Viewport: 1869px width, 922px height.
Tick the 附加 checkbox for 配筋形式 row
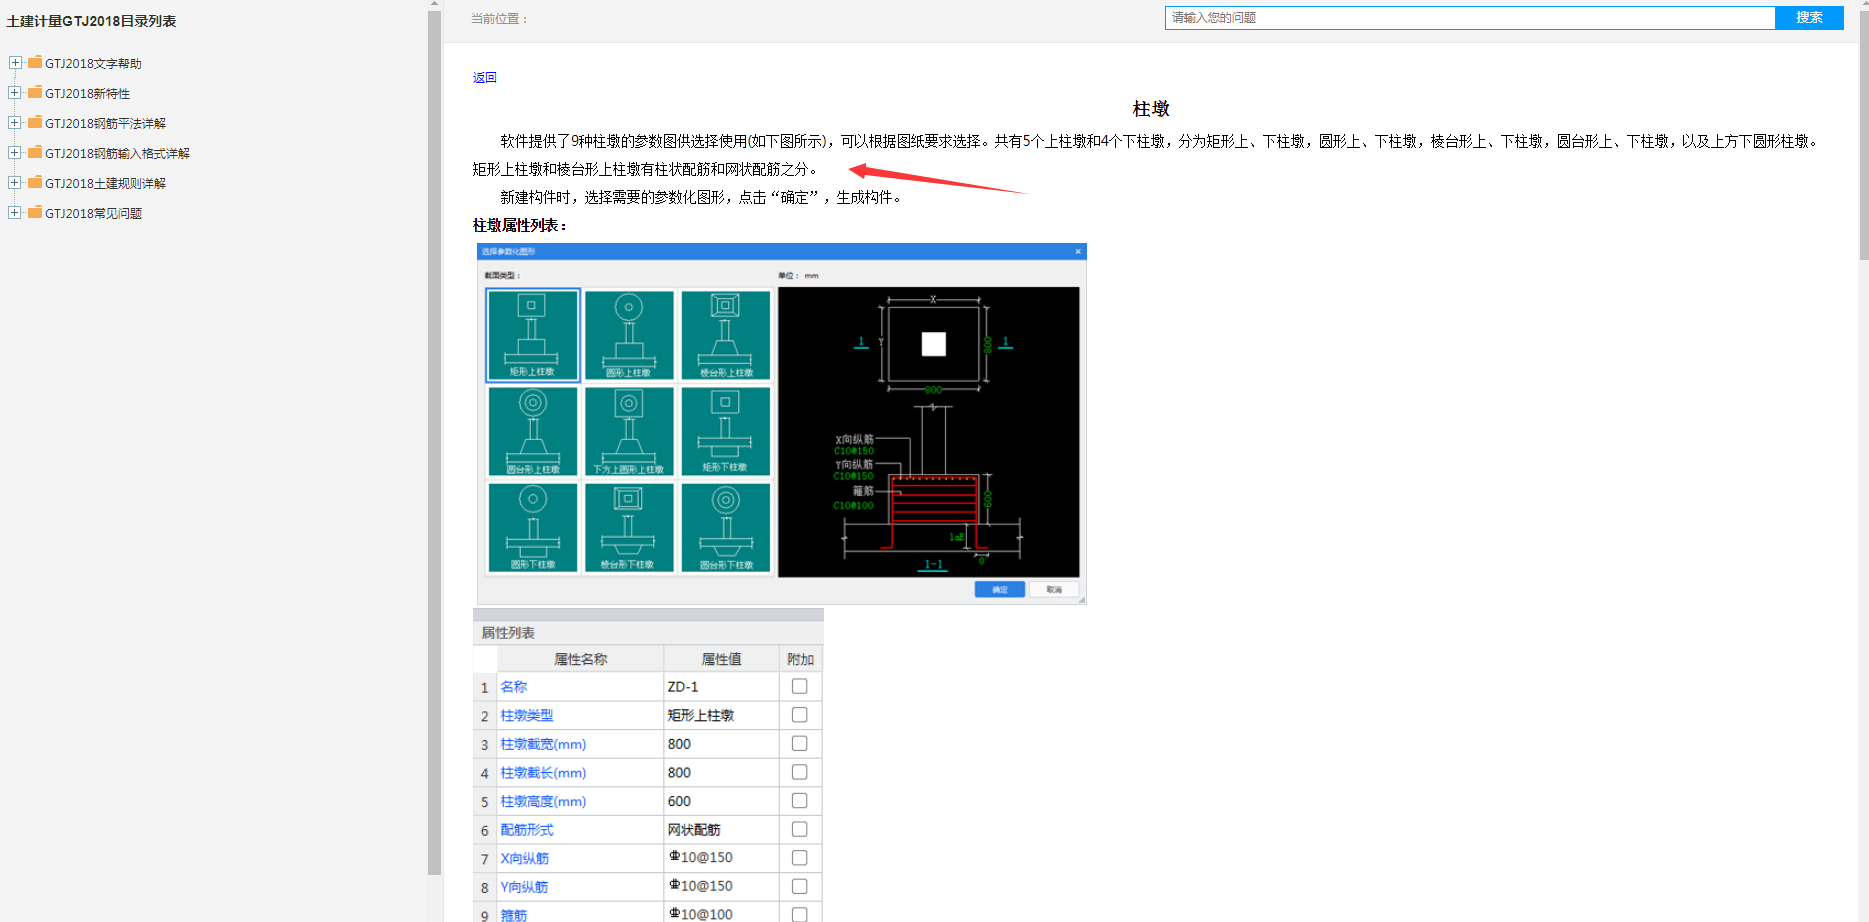click(x=799, y=829)
